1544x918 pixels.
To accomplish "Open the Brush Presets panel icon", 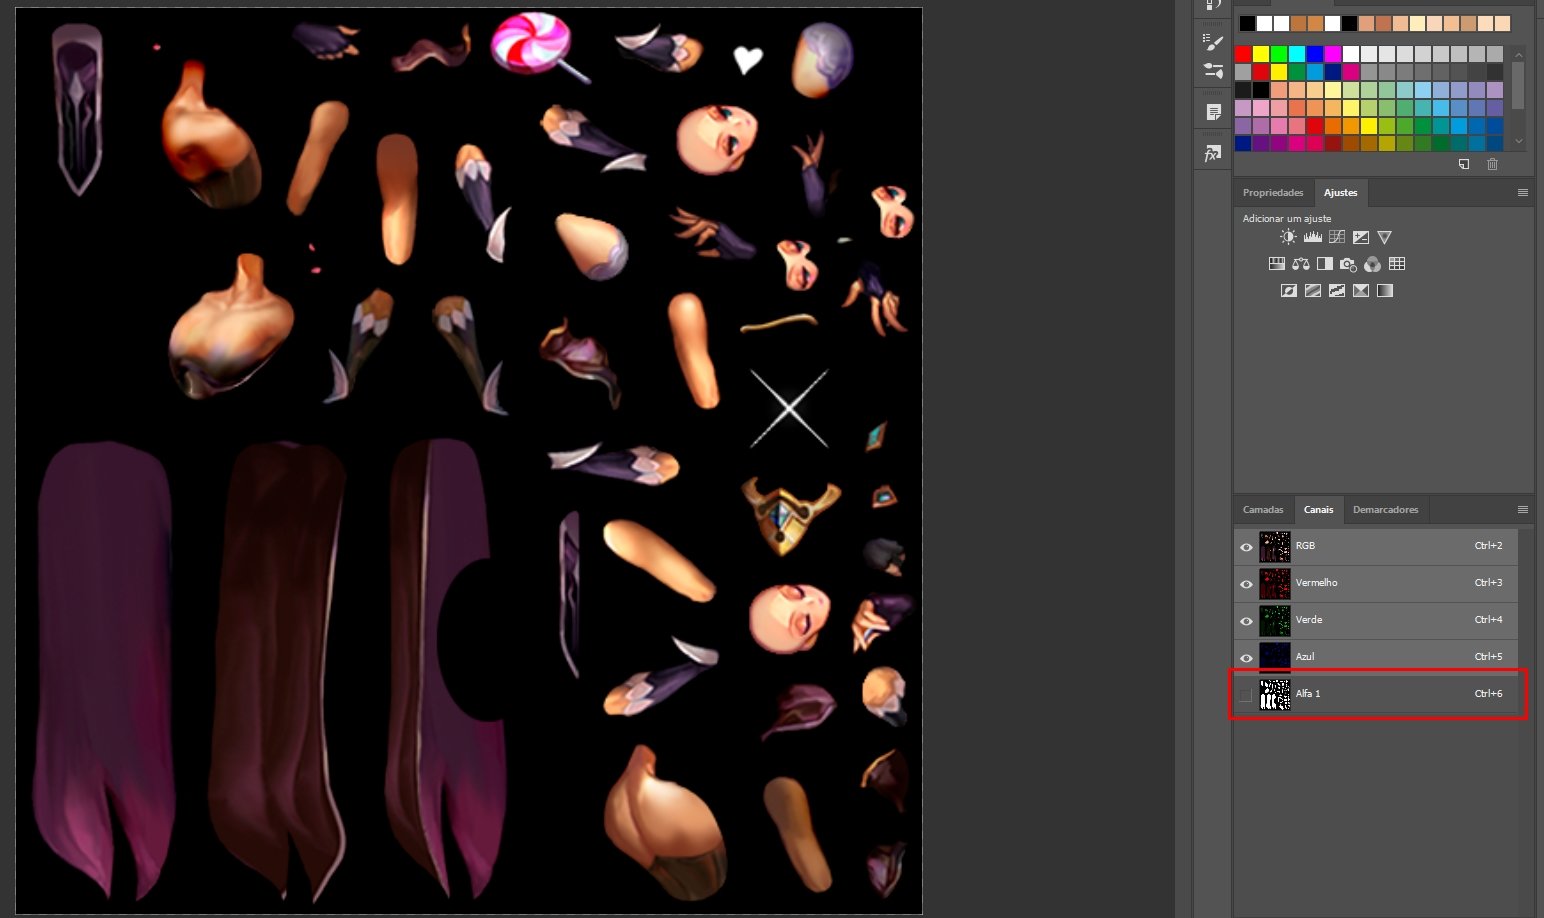I will [1213, 70].
